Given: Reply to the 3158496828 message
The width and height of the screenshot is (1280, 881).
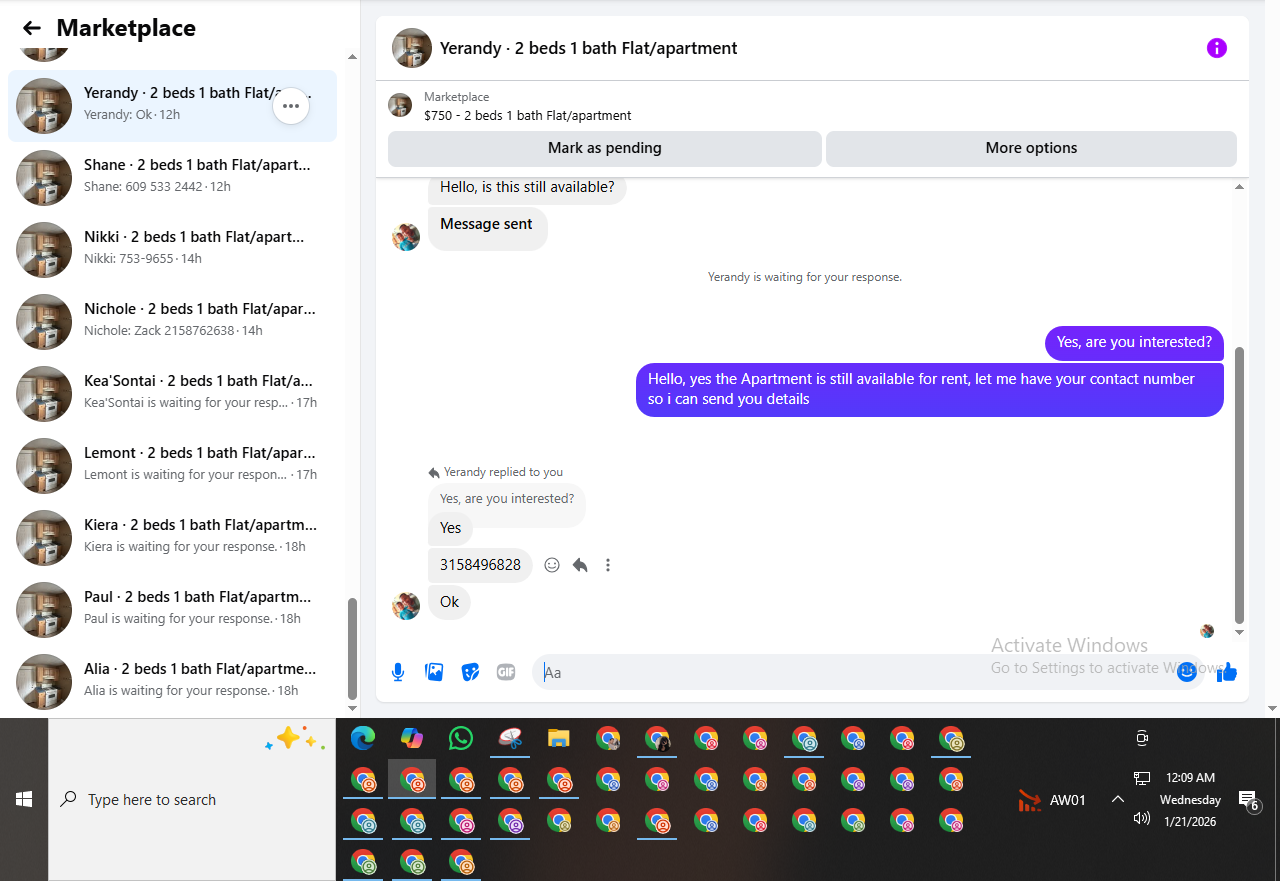Looking at the screenshot, I should [580, 565].
